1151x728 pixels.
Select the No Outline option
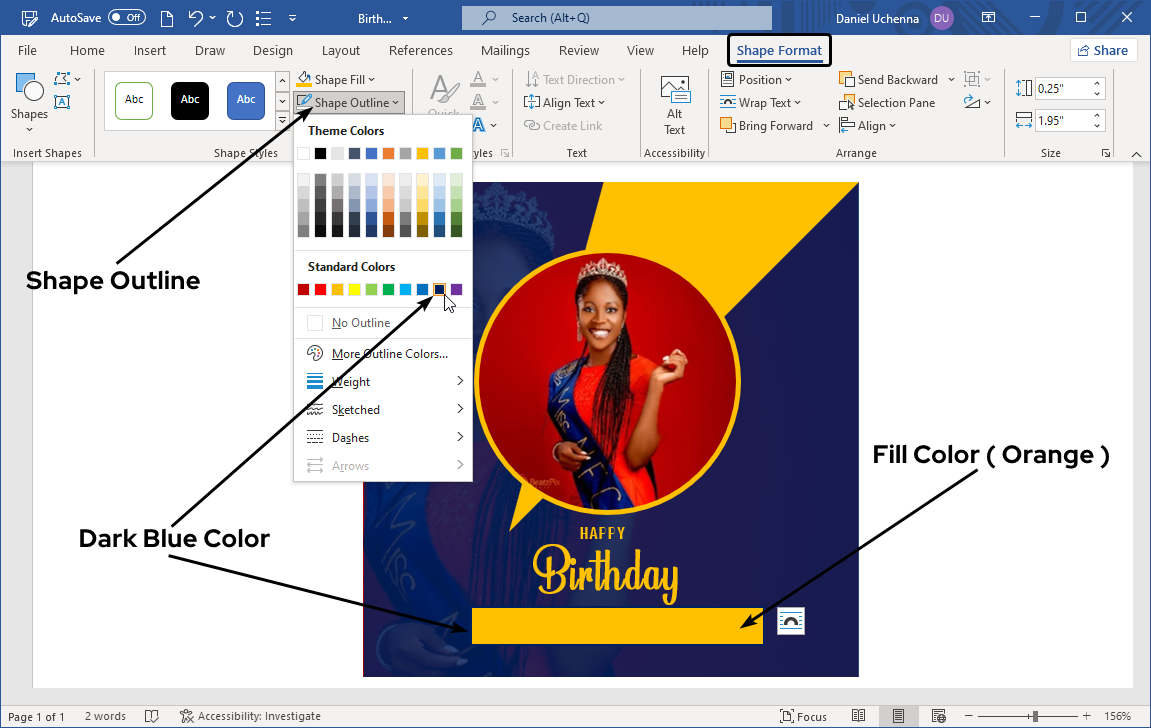pos(360,323)
